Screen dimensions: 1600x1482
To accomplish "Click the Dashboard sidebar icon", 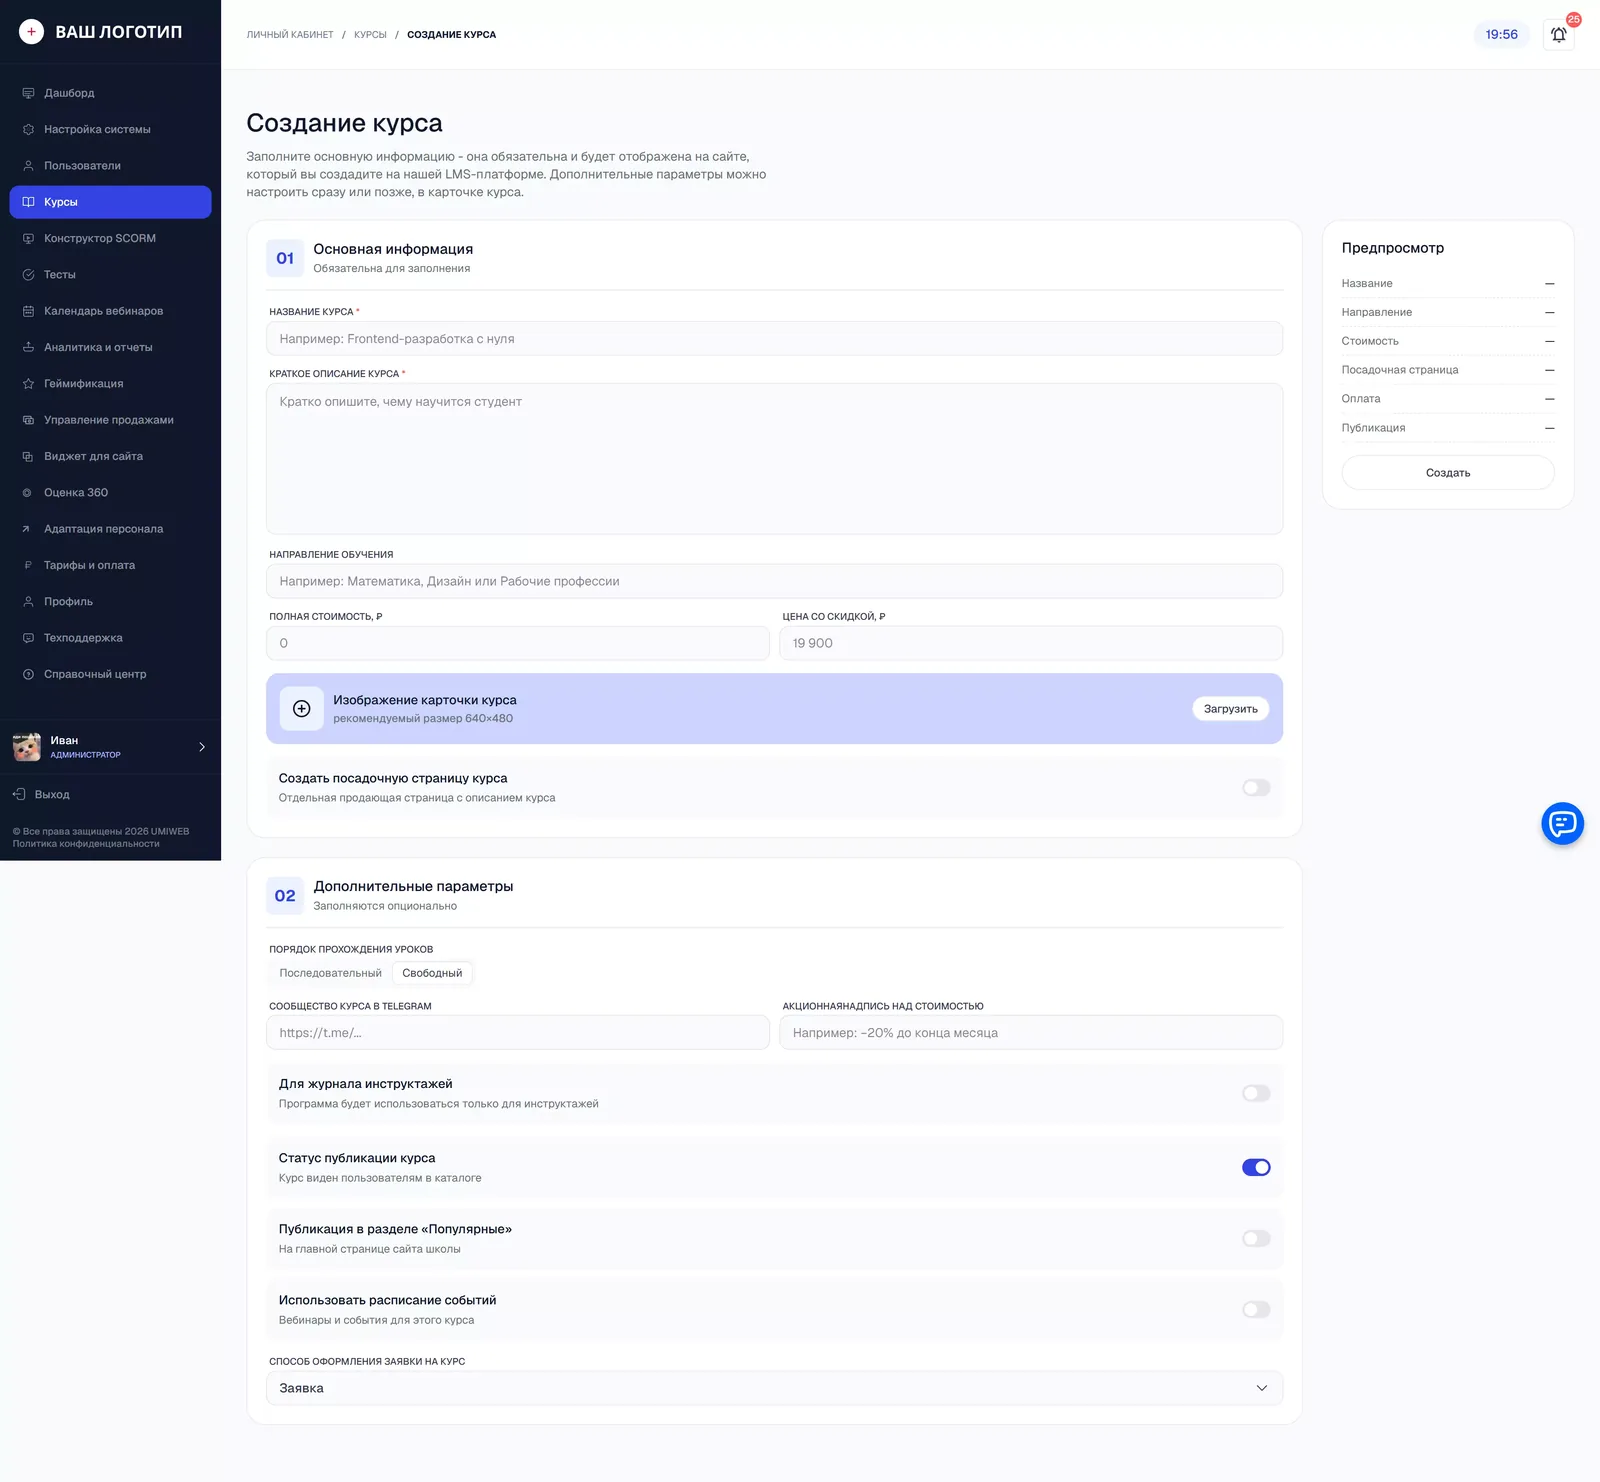I will (28, 93).
